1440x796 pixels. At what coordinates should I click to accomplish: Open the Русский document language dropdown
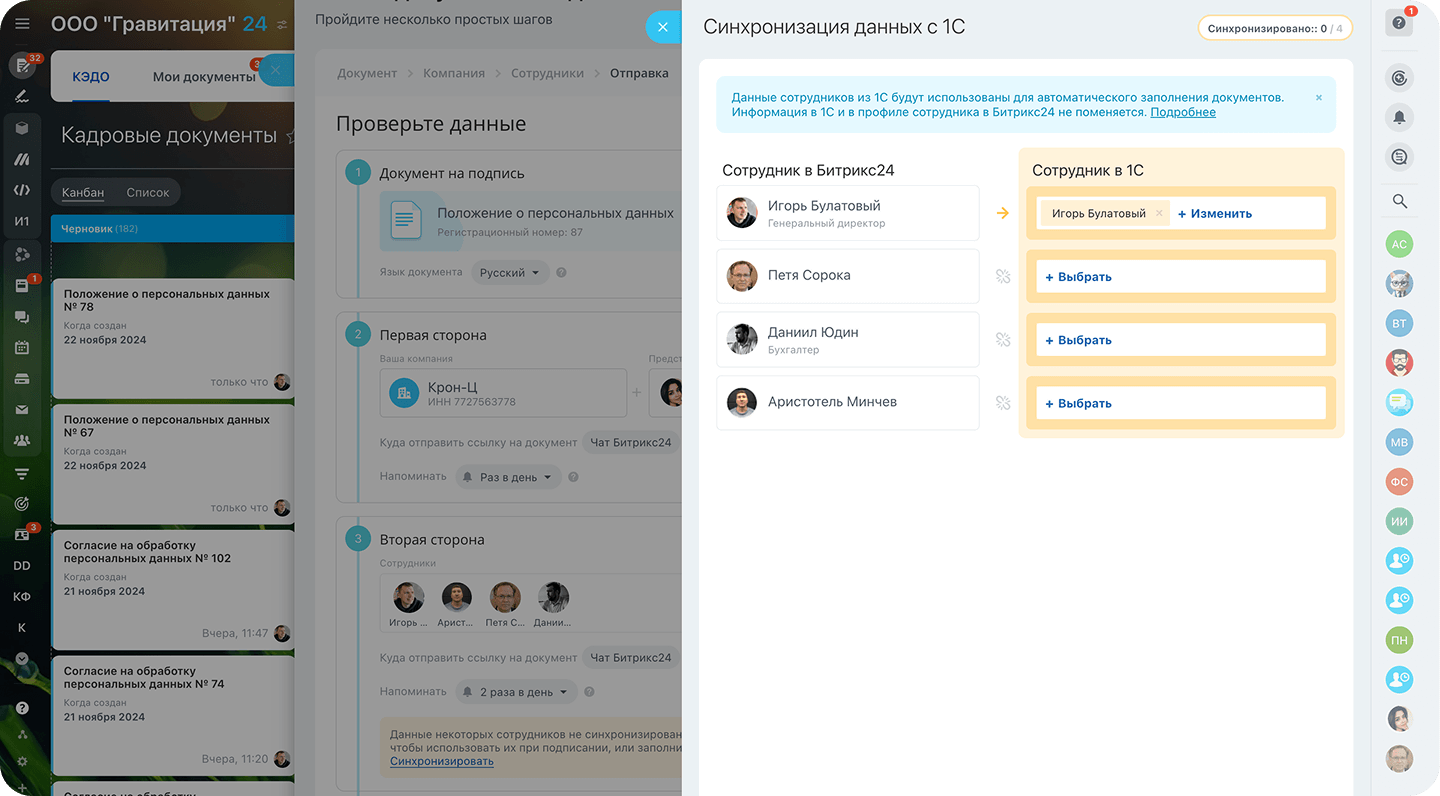pos(510,272)
